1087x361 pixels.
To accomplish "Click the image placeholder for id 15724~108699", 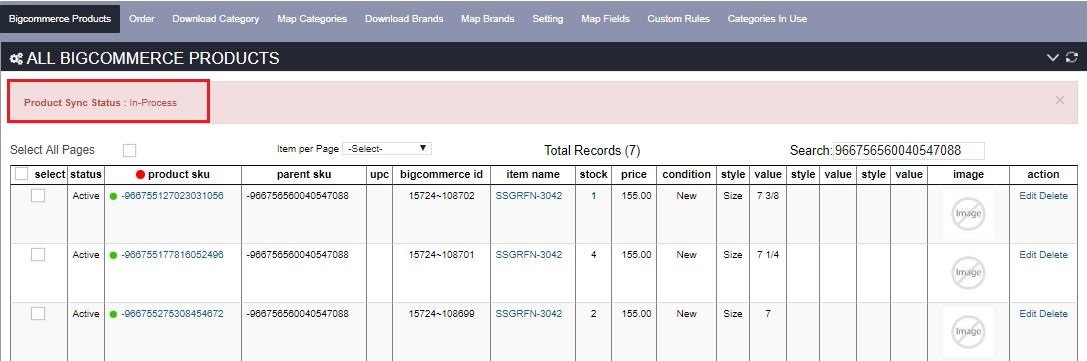I will tap(968, 332).
